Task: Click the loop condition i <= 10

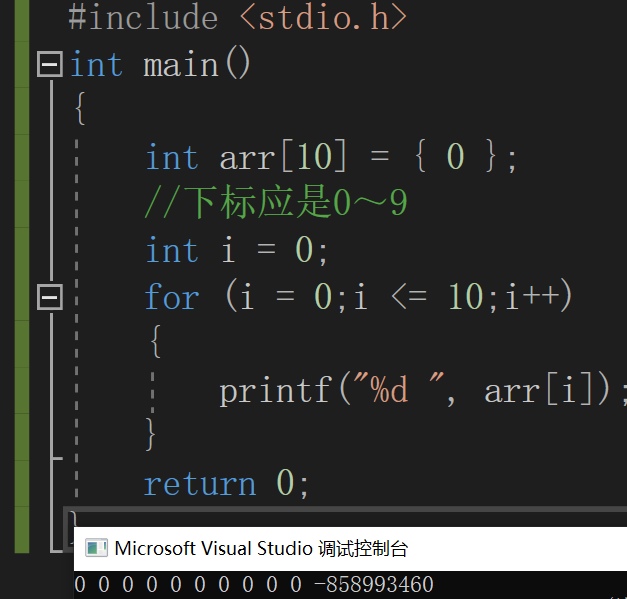Action: (419, 297)
